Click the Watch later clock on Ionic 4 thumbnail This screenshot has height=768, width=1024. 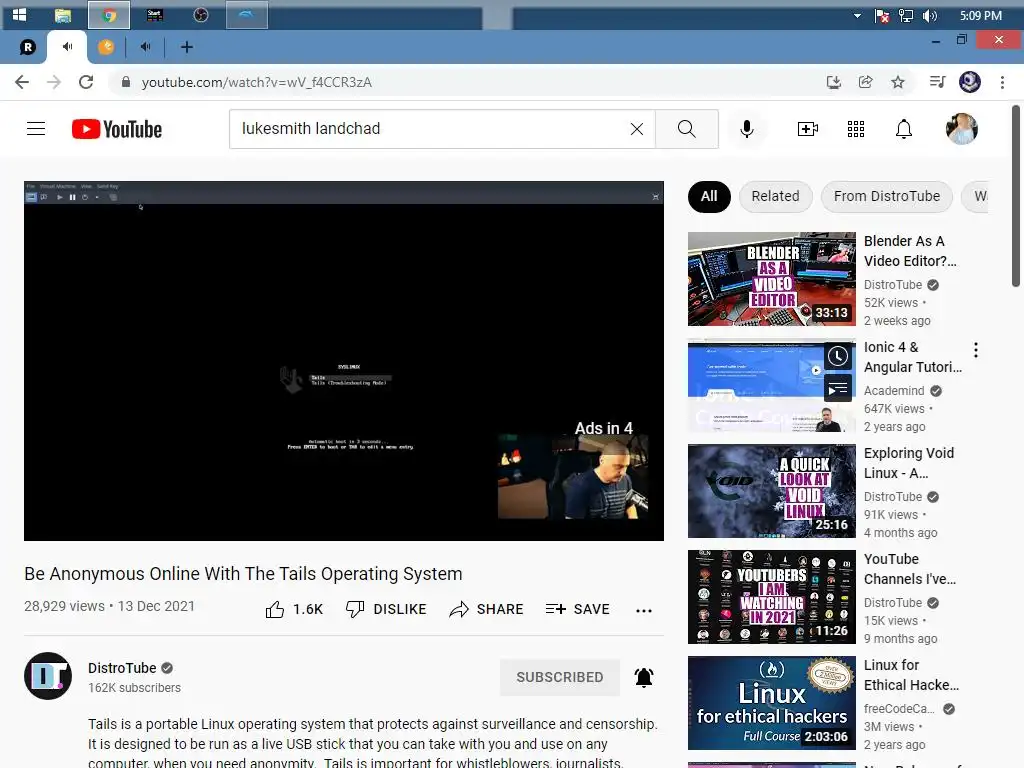(x=838, y=356)
